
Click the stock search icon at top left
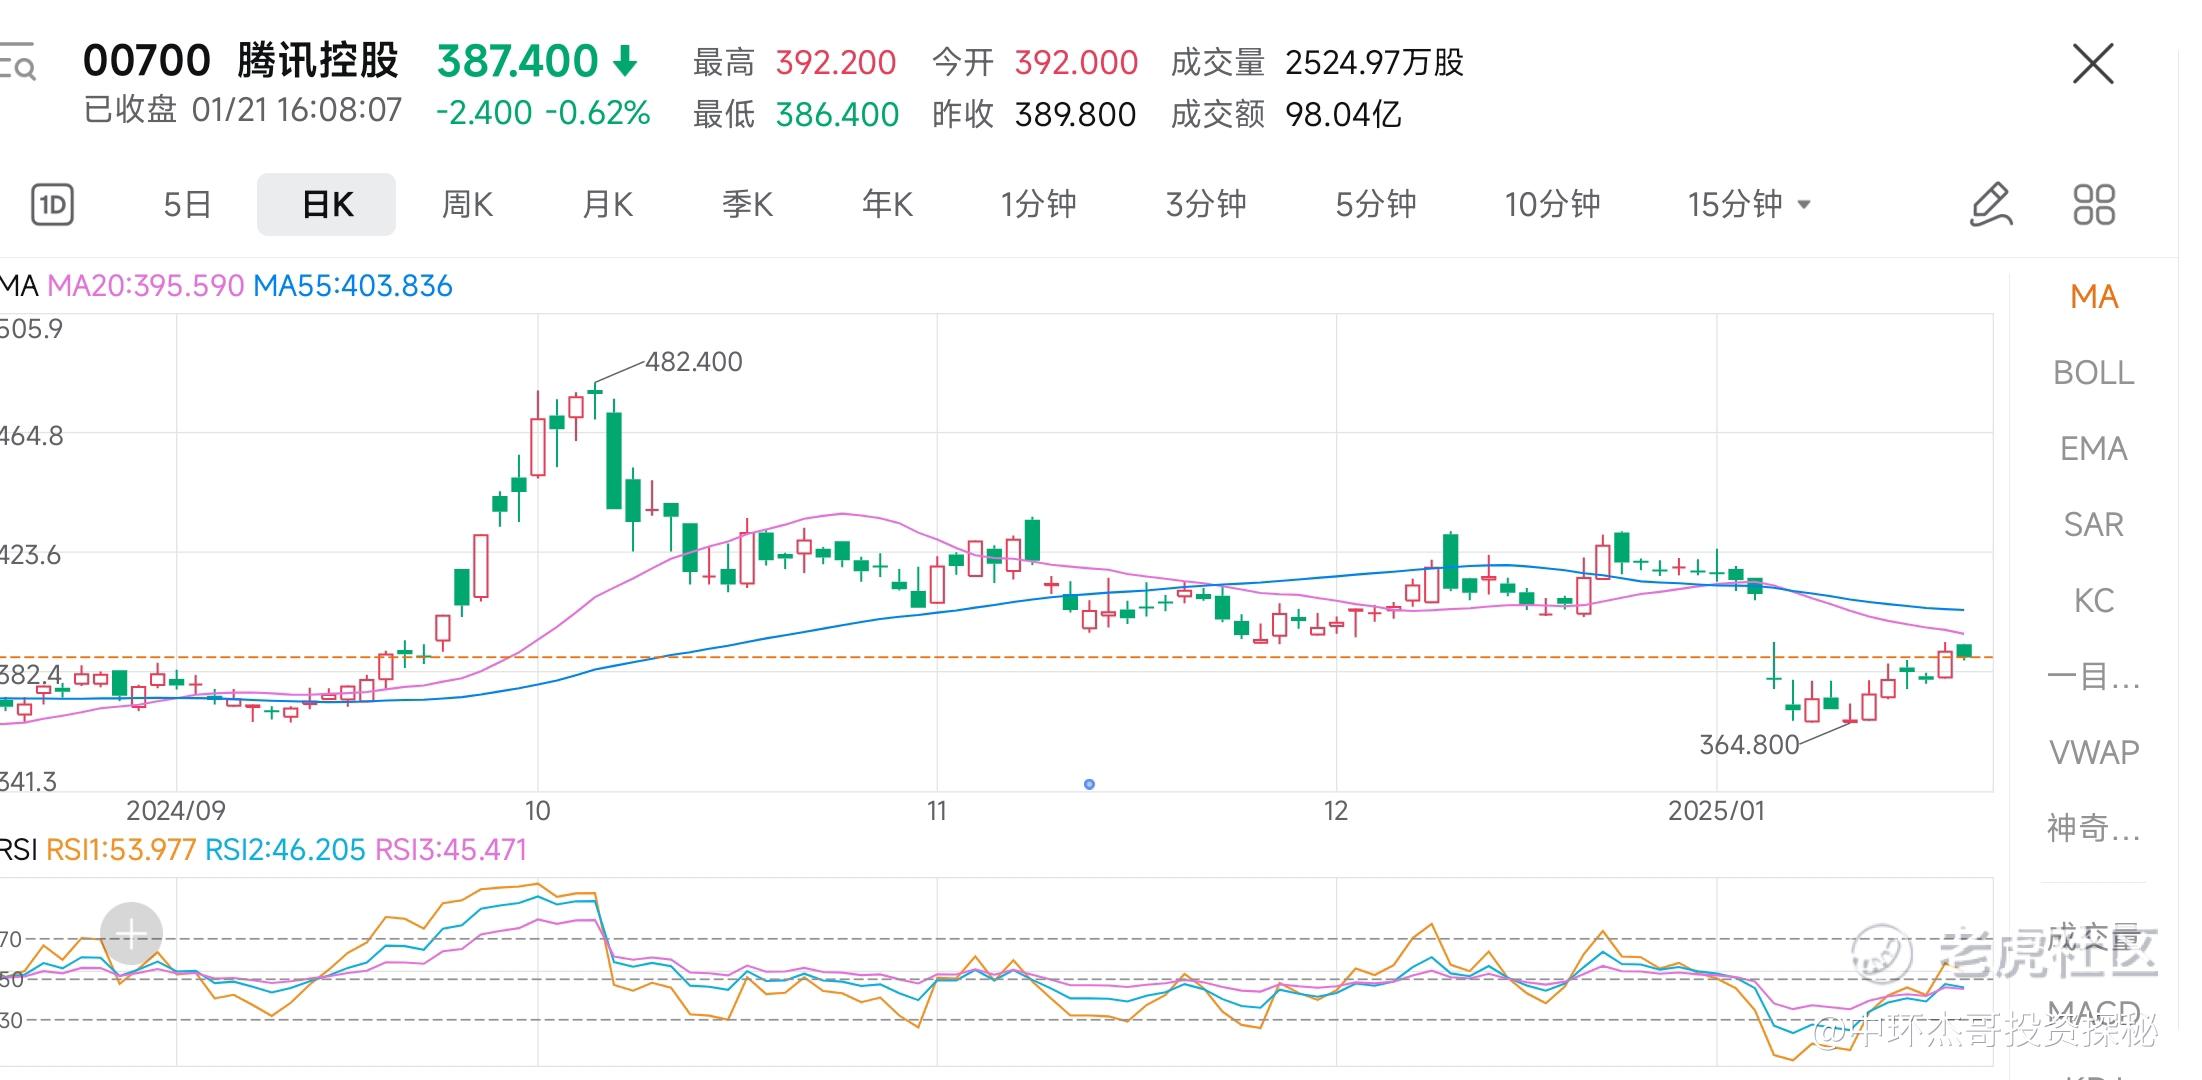click(20, 62)
